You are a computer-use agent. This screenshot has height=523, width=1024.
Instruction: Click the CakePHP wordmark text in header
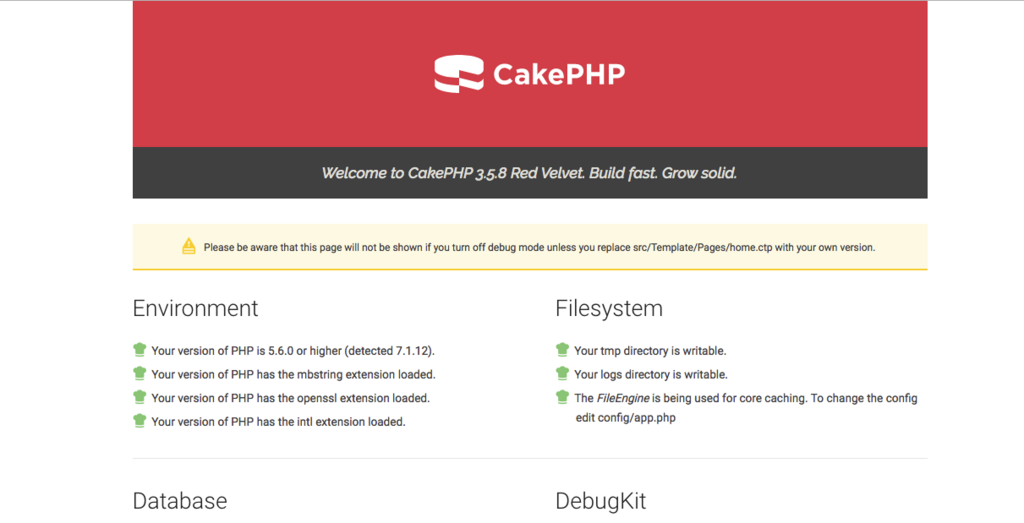point(559,74)
